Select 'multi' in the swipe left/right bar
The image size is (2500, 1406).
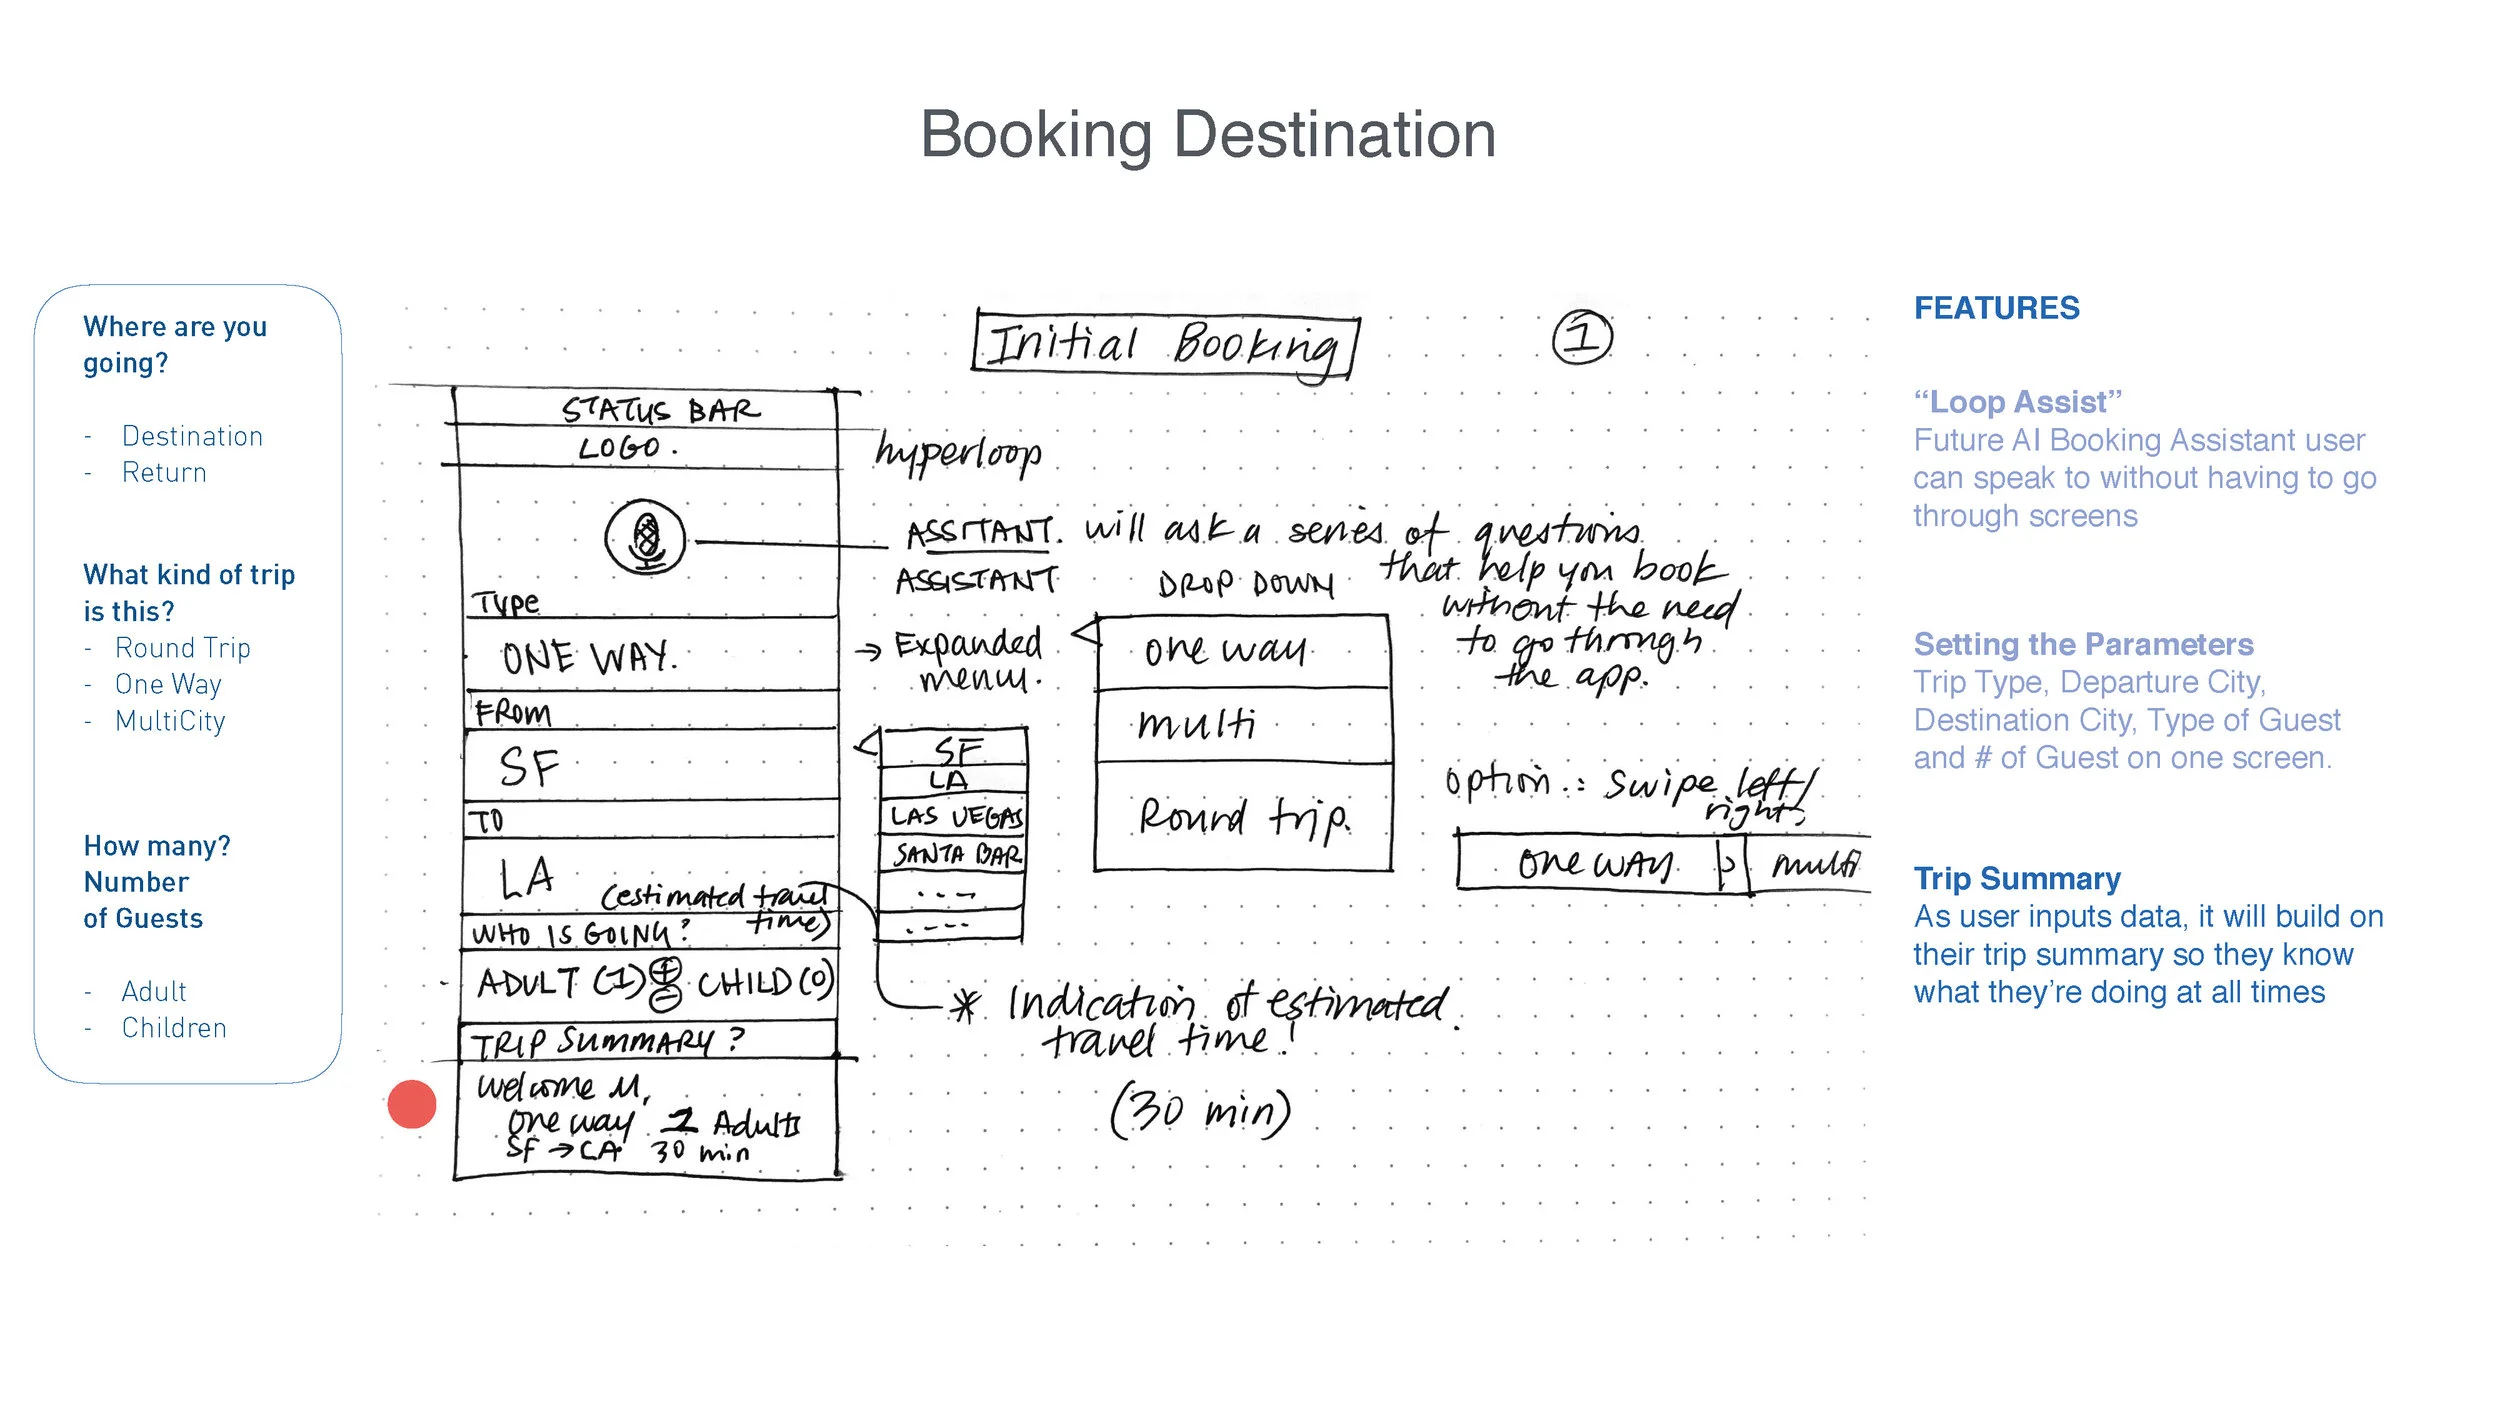[x=1813, y=863]
